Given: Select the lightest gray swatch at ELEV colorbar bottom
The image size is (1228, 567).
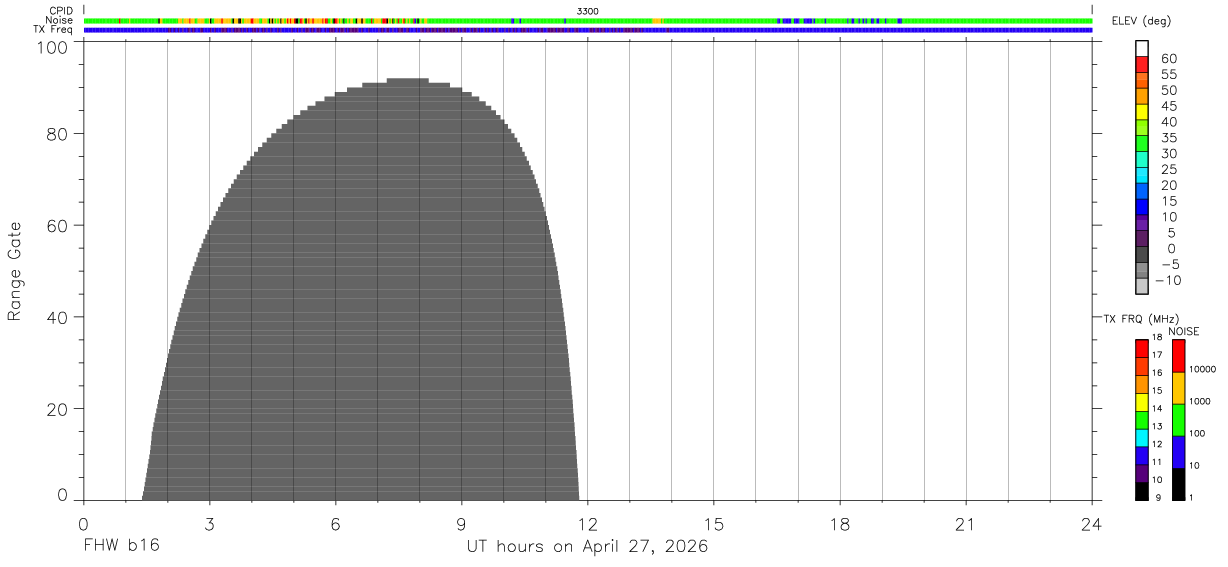Looking at the screenshot, I should click(x=1142, y=286).
